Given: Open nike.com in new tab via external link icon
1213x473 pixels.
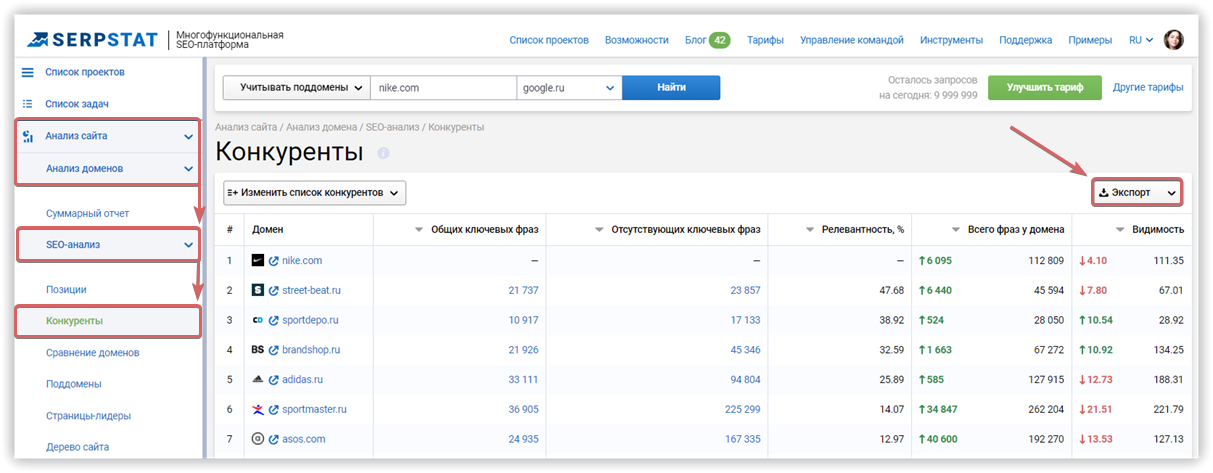Looking at the screenshot, I should [273, 260].
